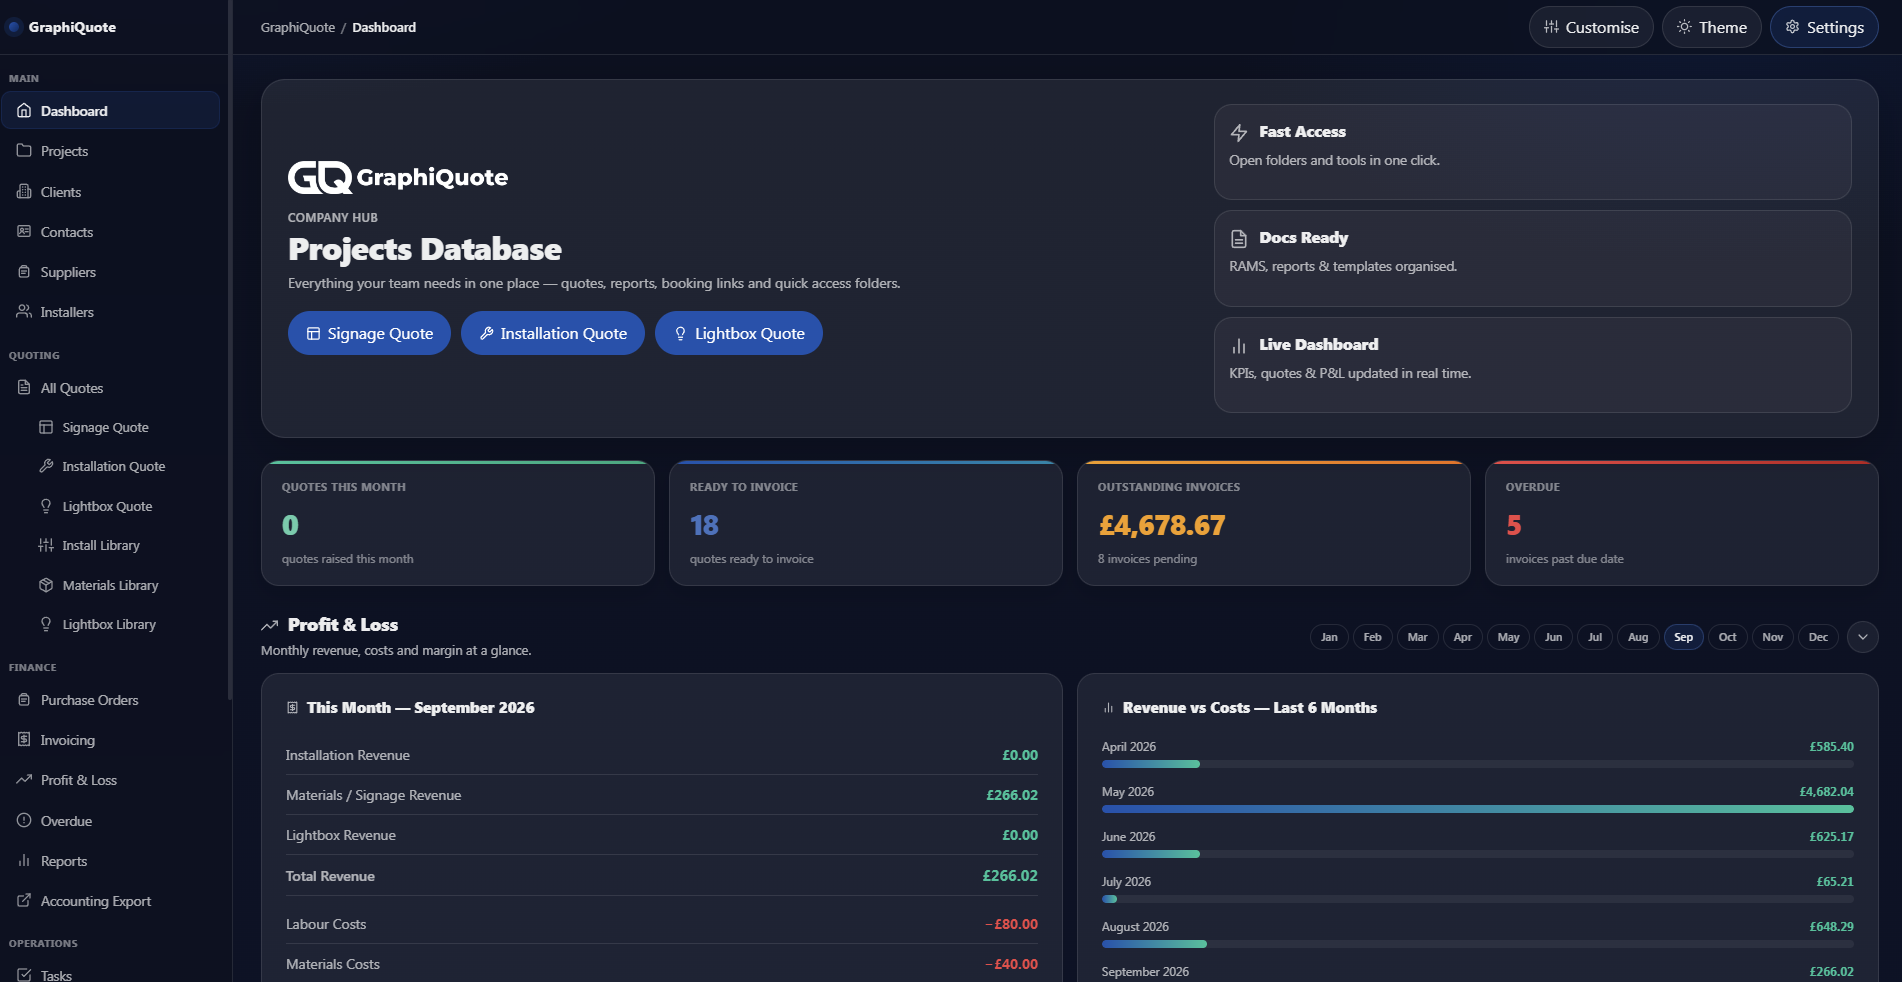Click the Purchase Orders clipboard icon

click(24, 700)
